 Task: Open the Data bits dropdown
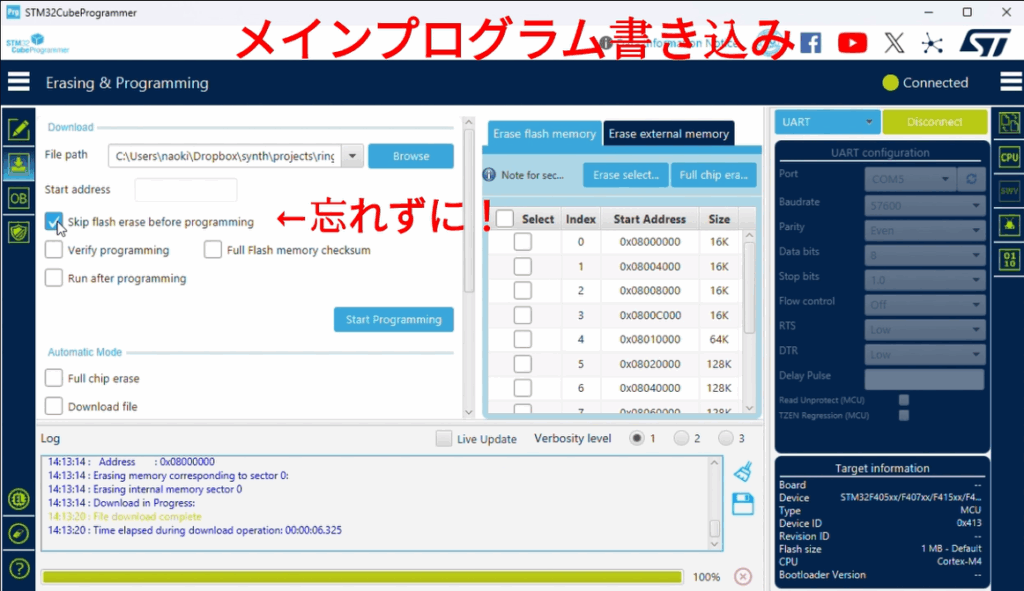point(924,255)
